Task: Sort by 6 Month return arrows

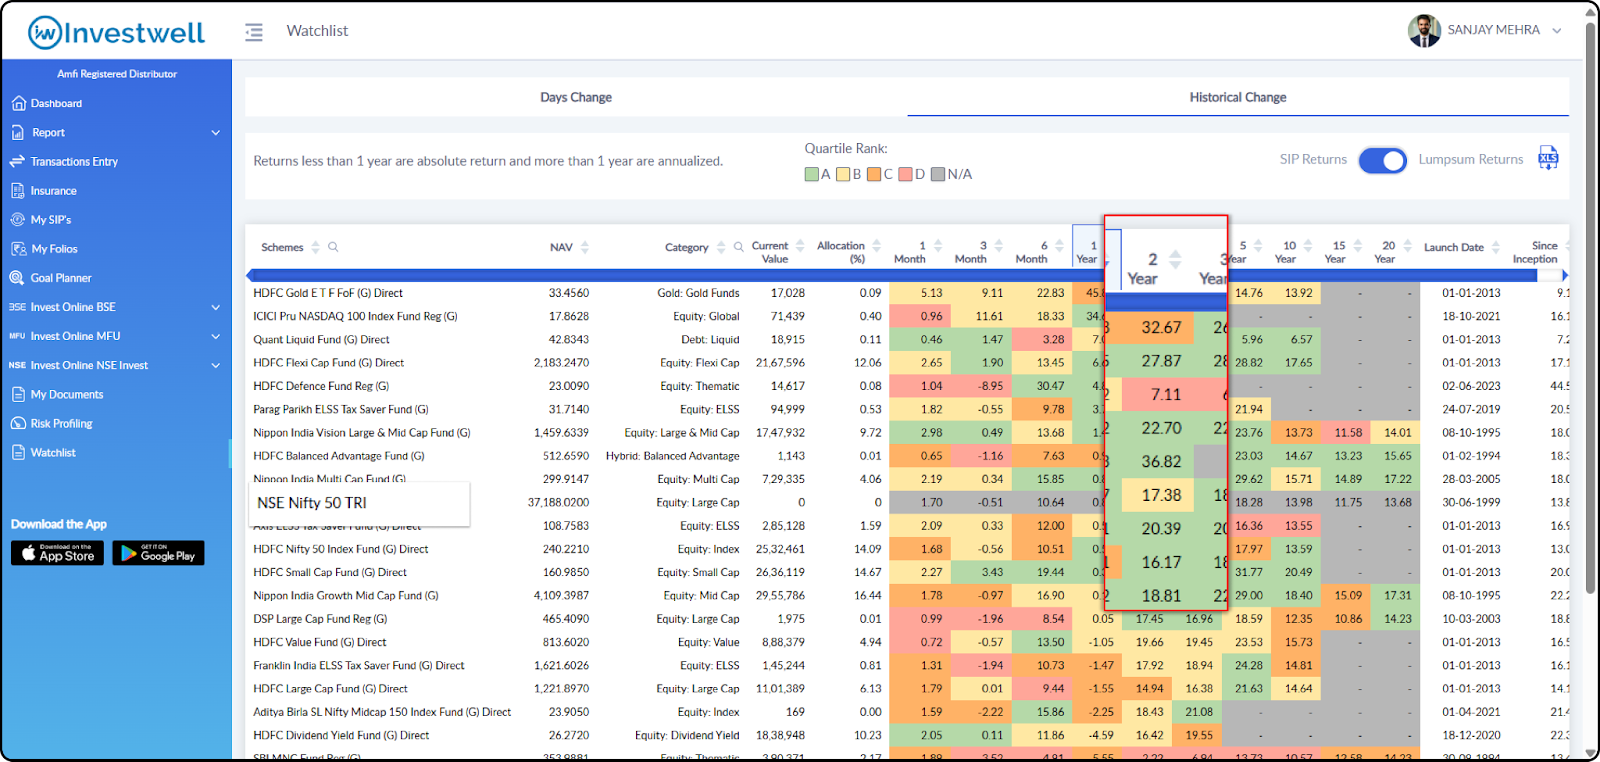Action: point(1059,246)
